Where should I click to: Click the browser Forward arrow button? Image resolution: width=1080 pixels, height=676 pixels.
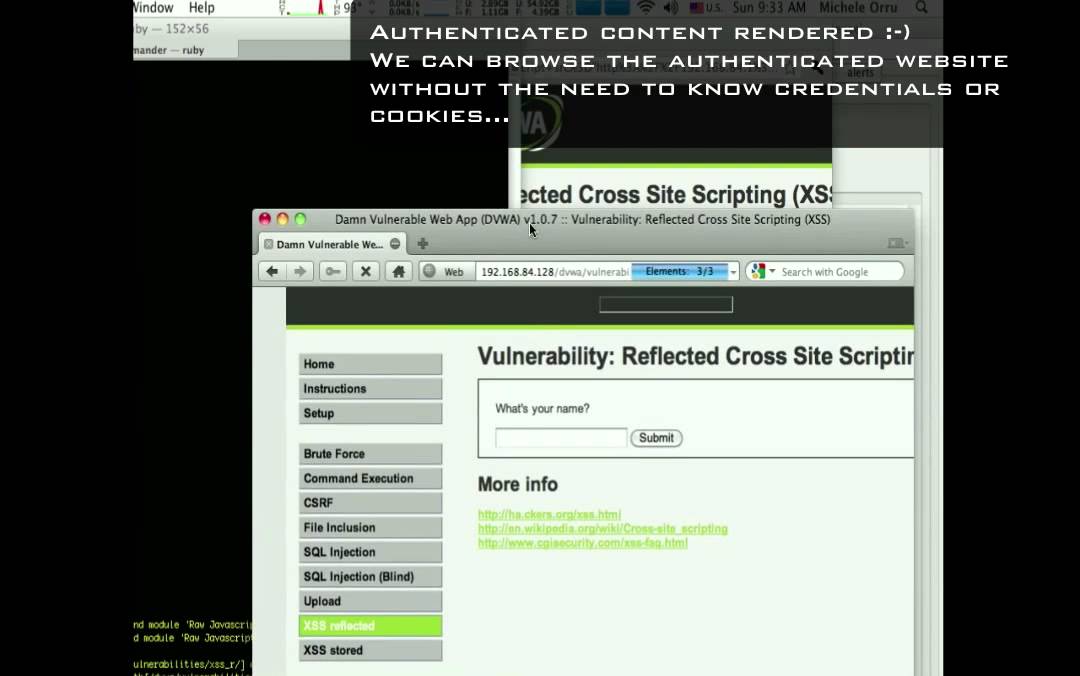point(300,272)
